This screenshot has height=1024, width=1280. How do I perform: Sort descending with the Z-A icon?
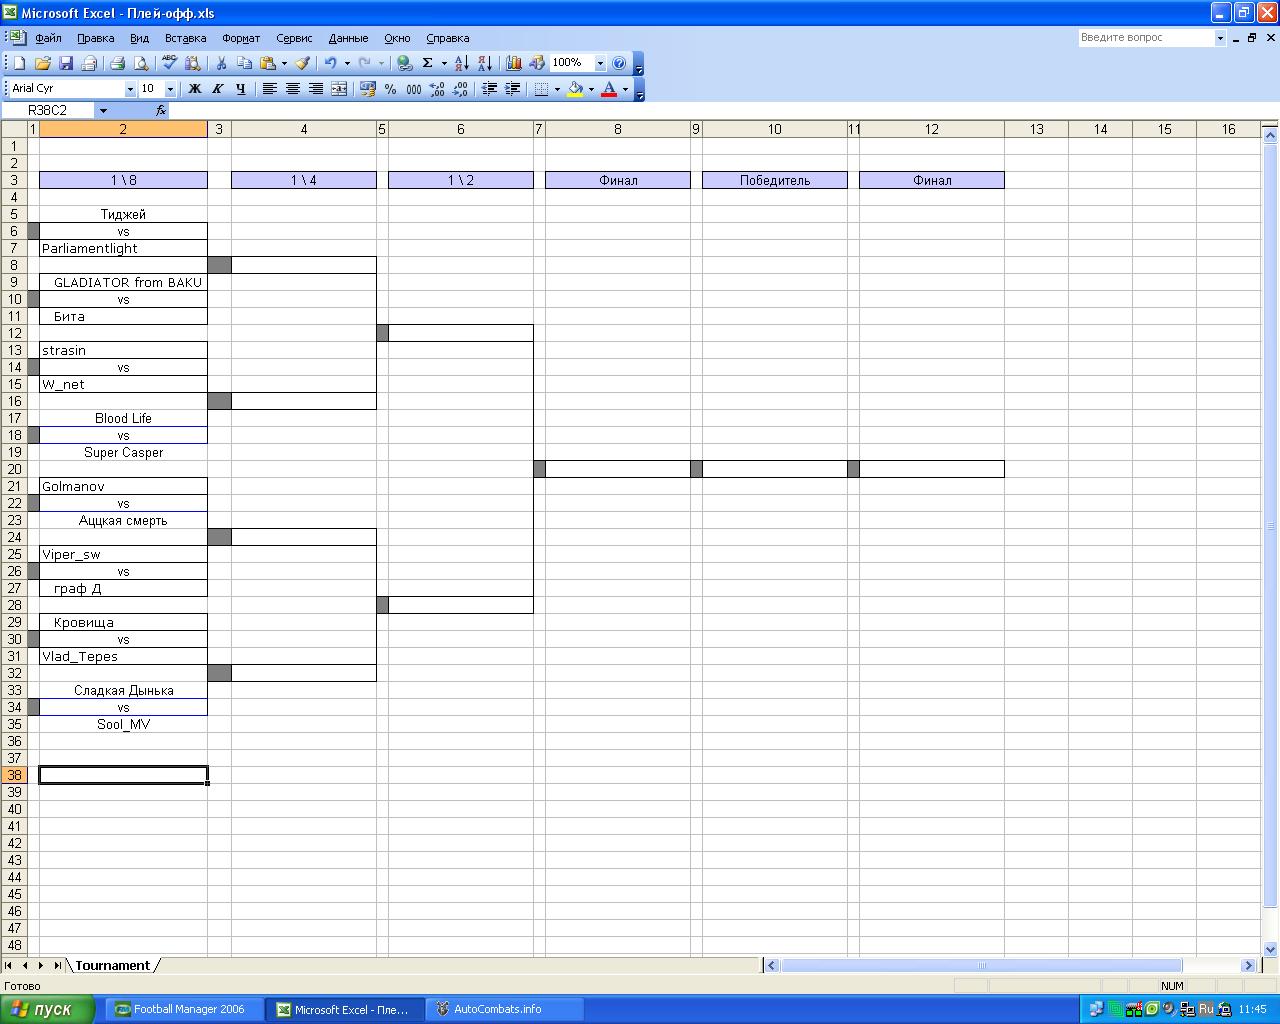coord(485,63)
